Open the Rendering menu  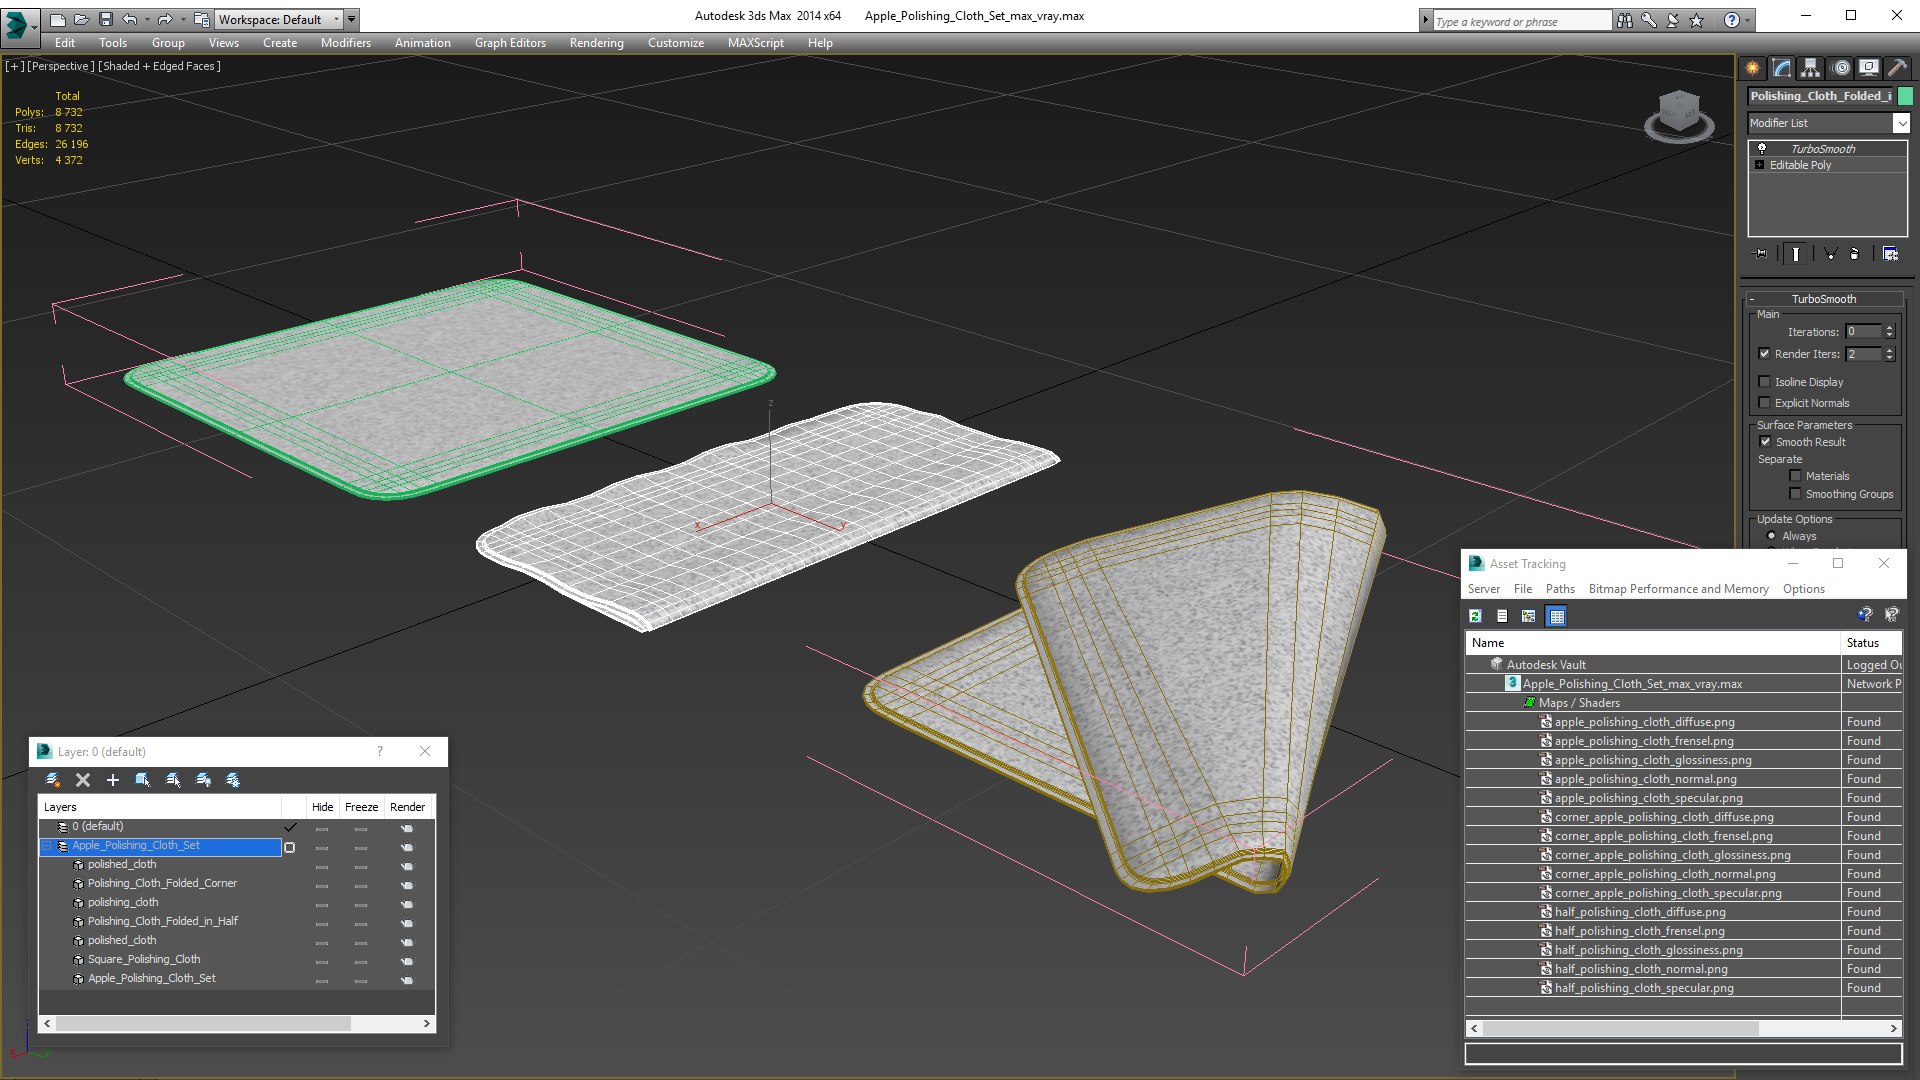click(596, 43)
